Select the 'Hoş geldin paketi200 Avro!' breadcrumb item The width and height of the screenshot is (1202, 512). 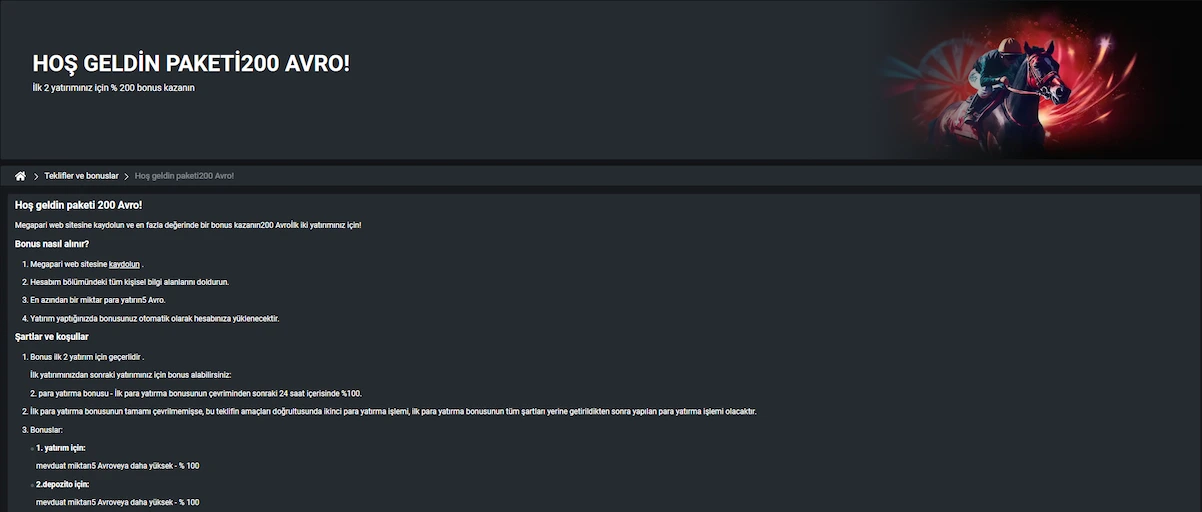tap(184, 176)
